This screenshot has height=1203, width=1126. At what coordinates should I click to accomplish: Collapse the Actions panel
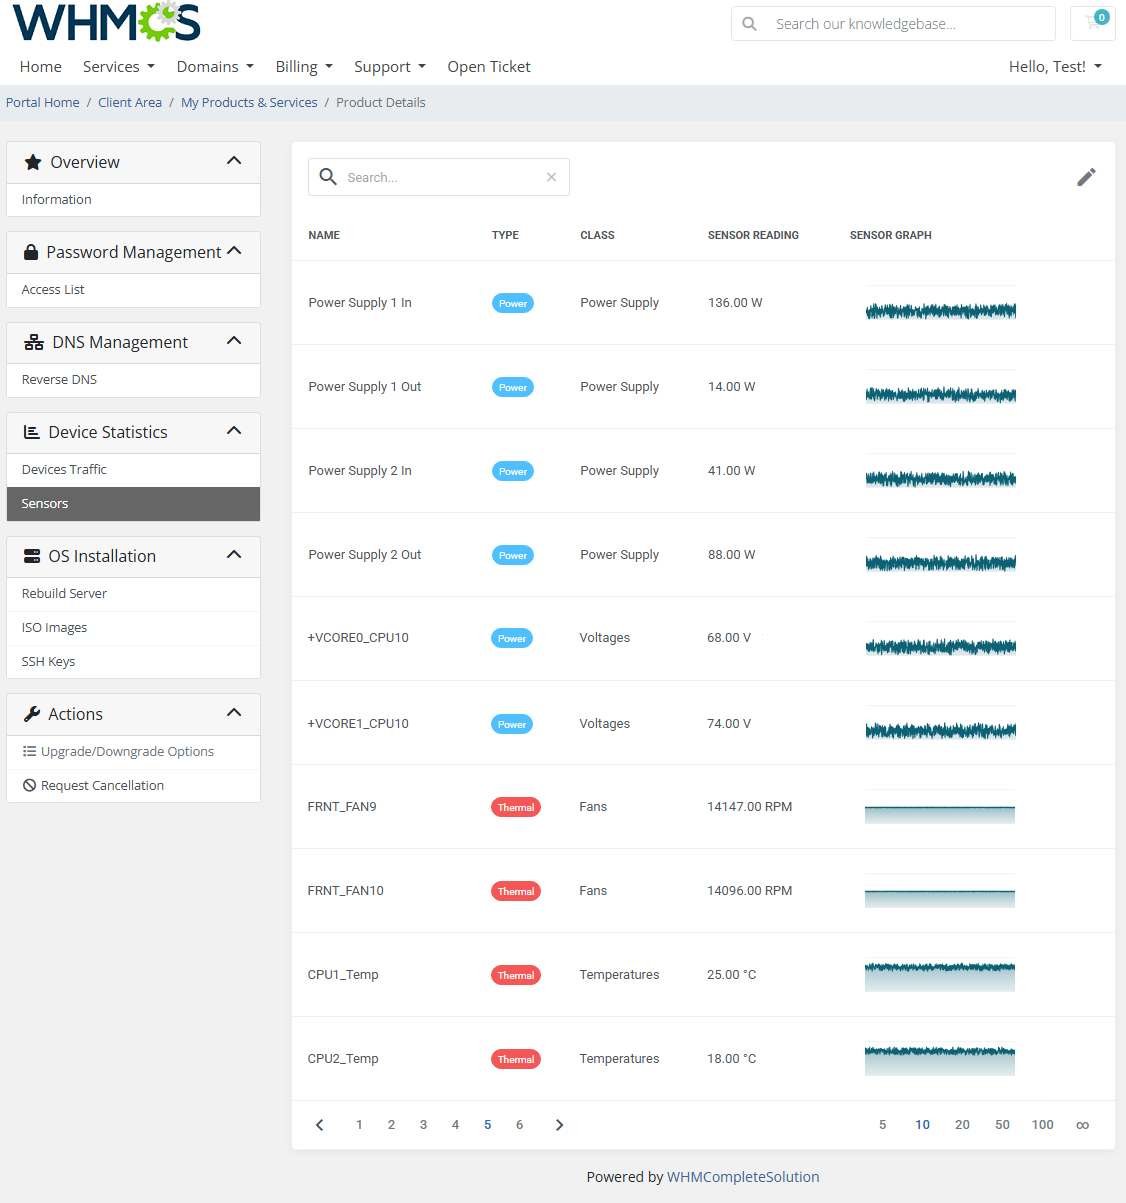[234, 713]
